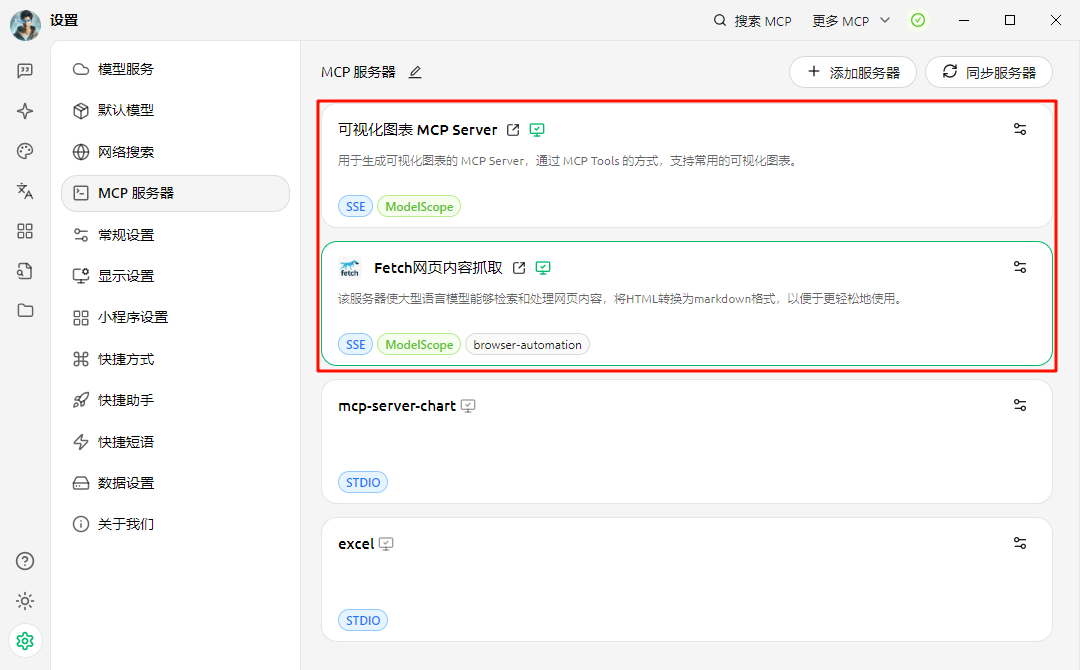
Task: Open the external link icon of 可视化图表 MCP Server
Action: coord(514,129)
